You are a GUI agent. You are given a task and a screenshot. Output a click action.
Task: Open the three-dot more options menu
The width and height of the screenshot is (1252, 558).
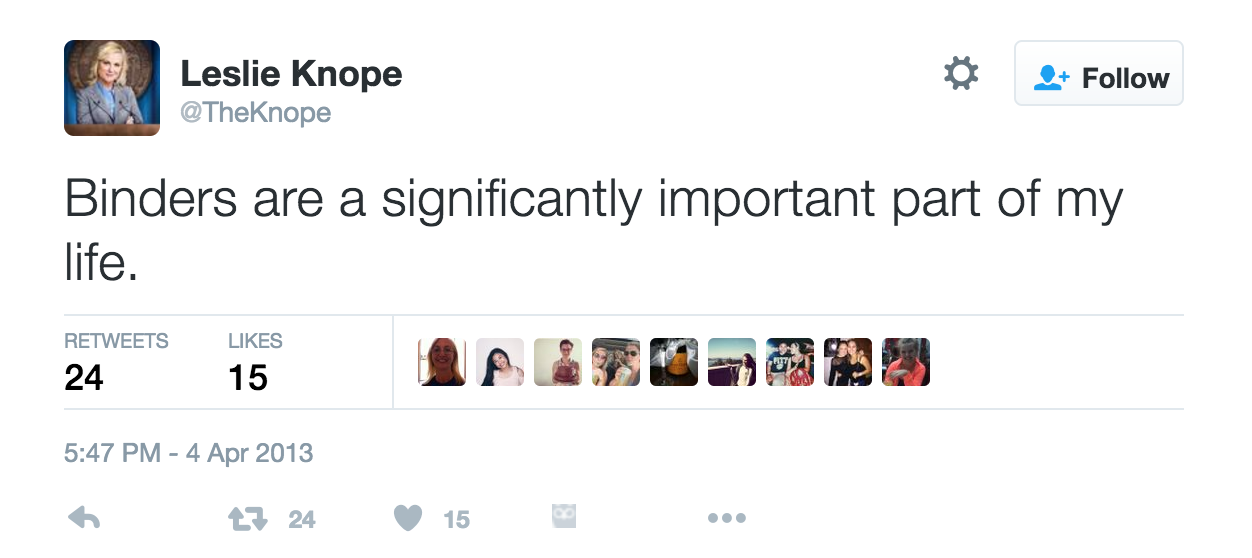tap(726, 518)
